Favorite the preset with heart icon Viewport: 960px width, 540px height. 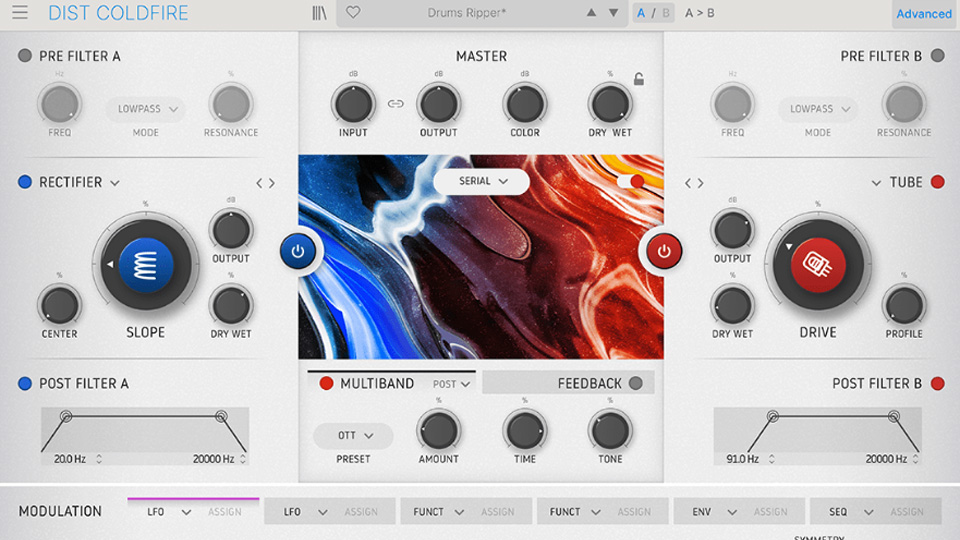[353, 13]
